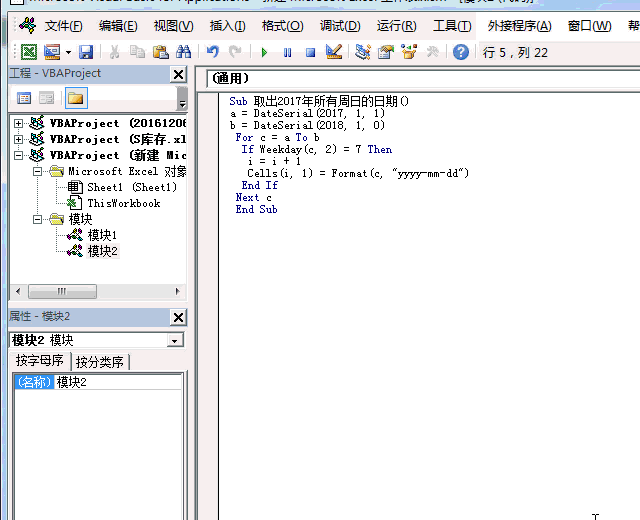Click VBA application icon in menu bar
640x520 pixels.
28,26
